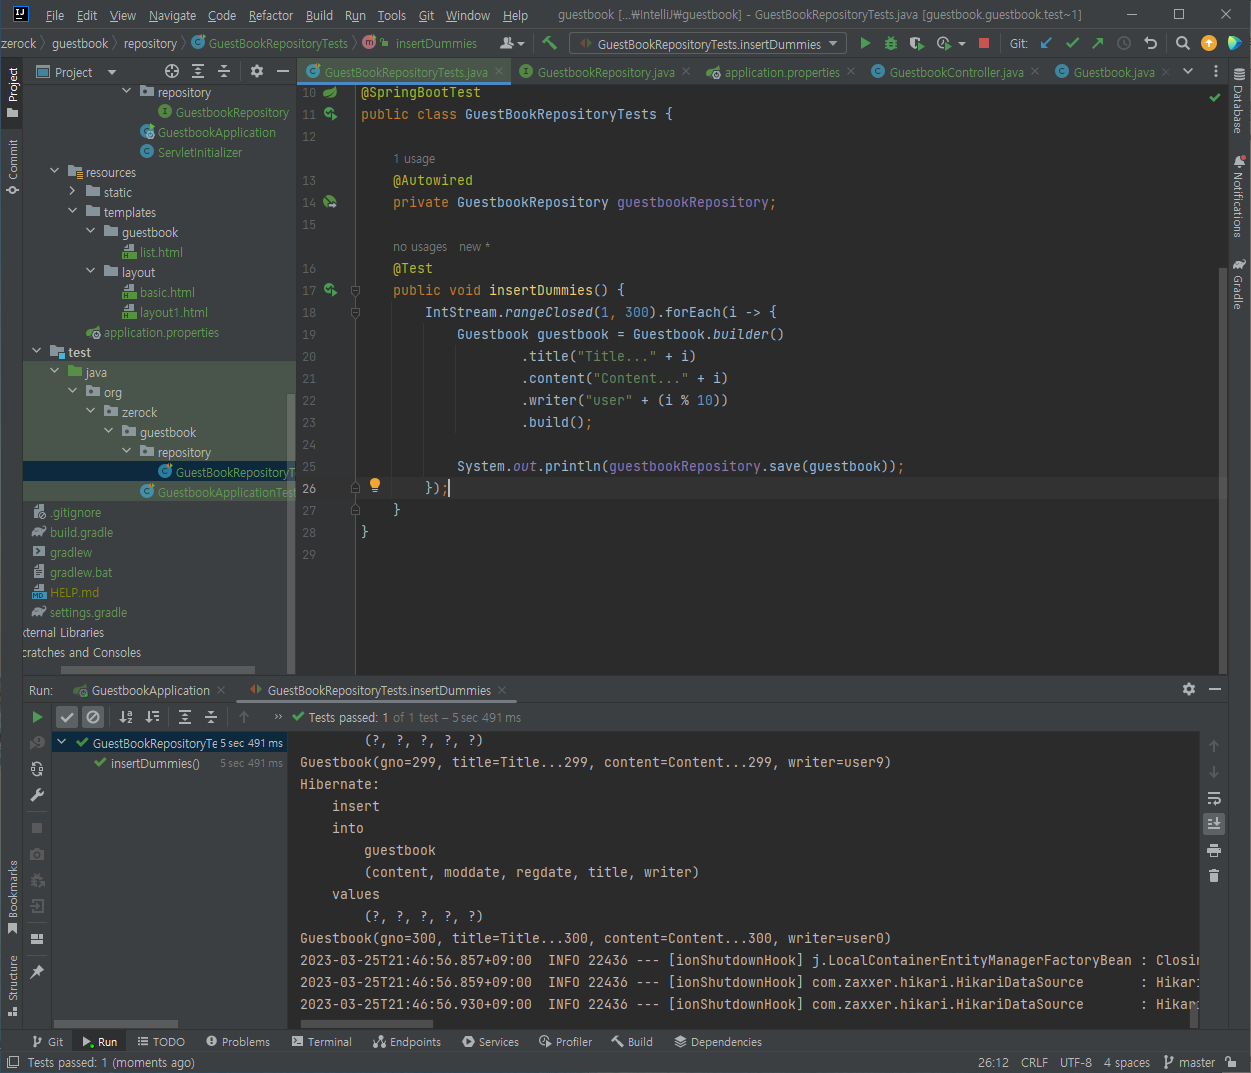Open the Refactor menu
The height and width of the screenshot is (1073, 1251).
coord(271,15)
